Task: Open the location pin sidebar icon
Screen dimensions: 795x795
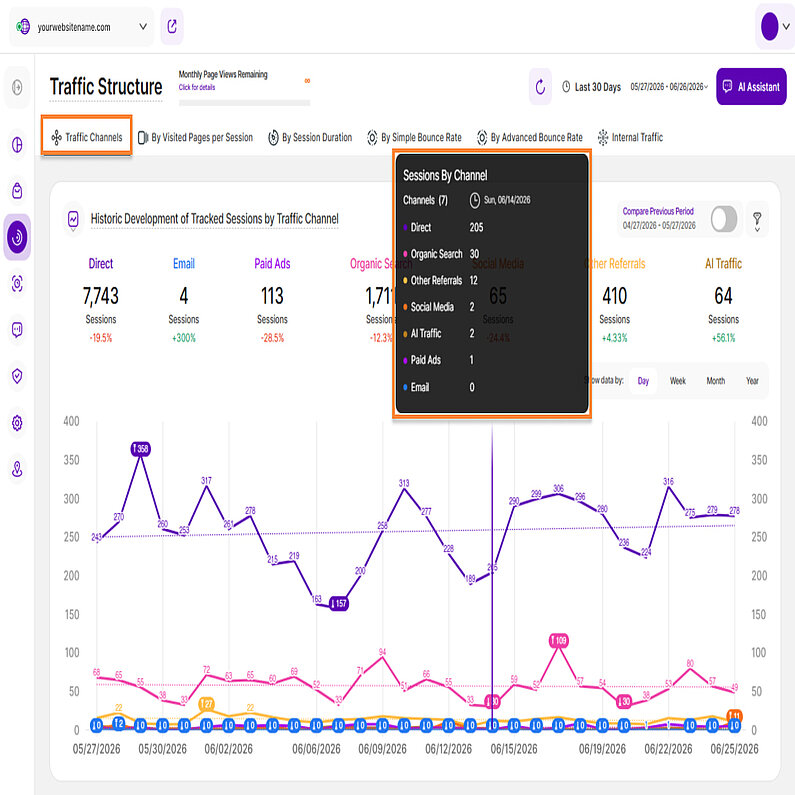Action: click(x=17, y=469)
